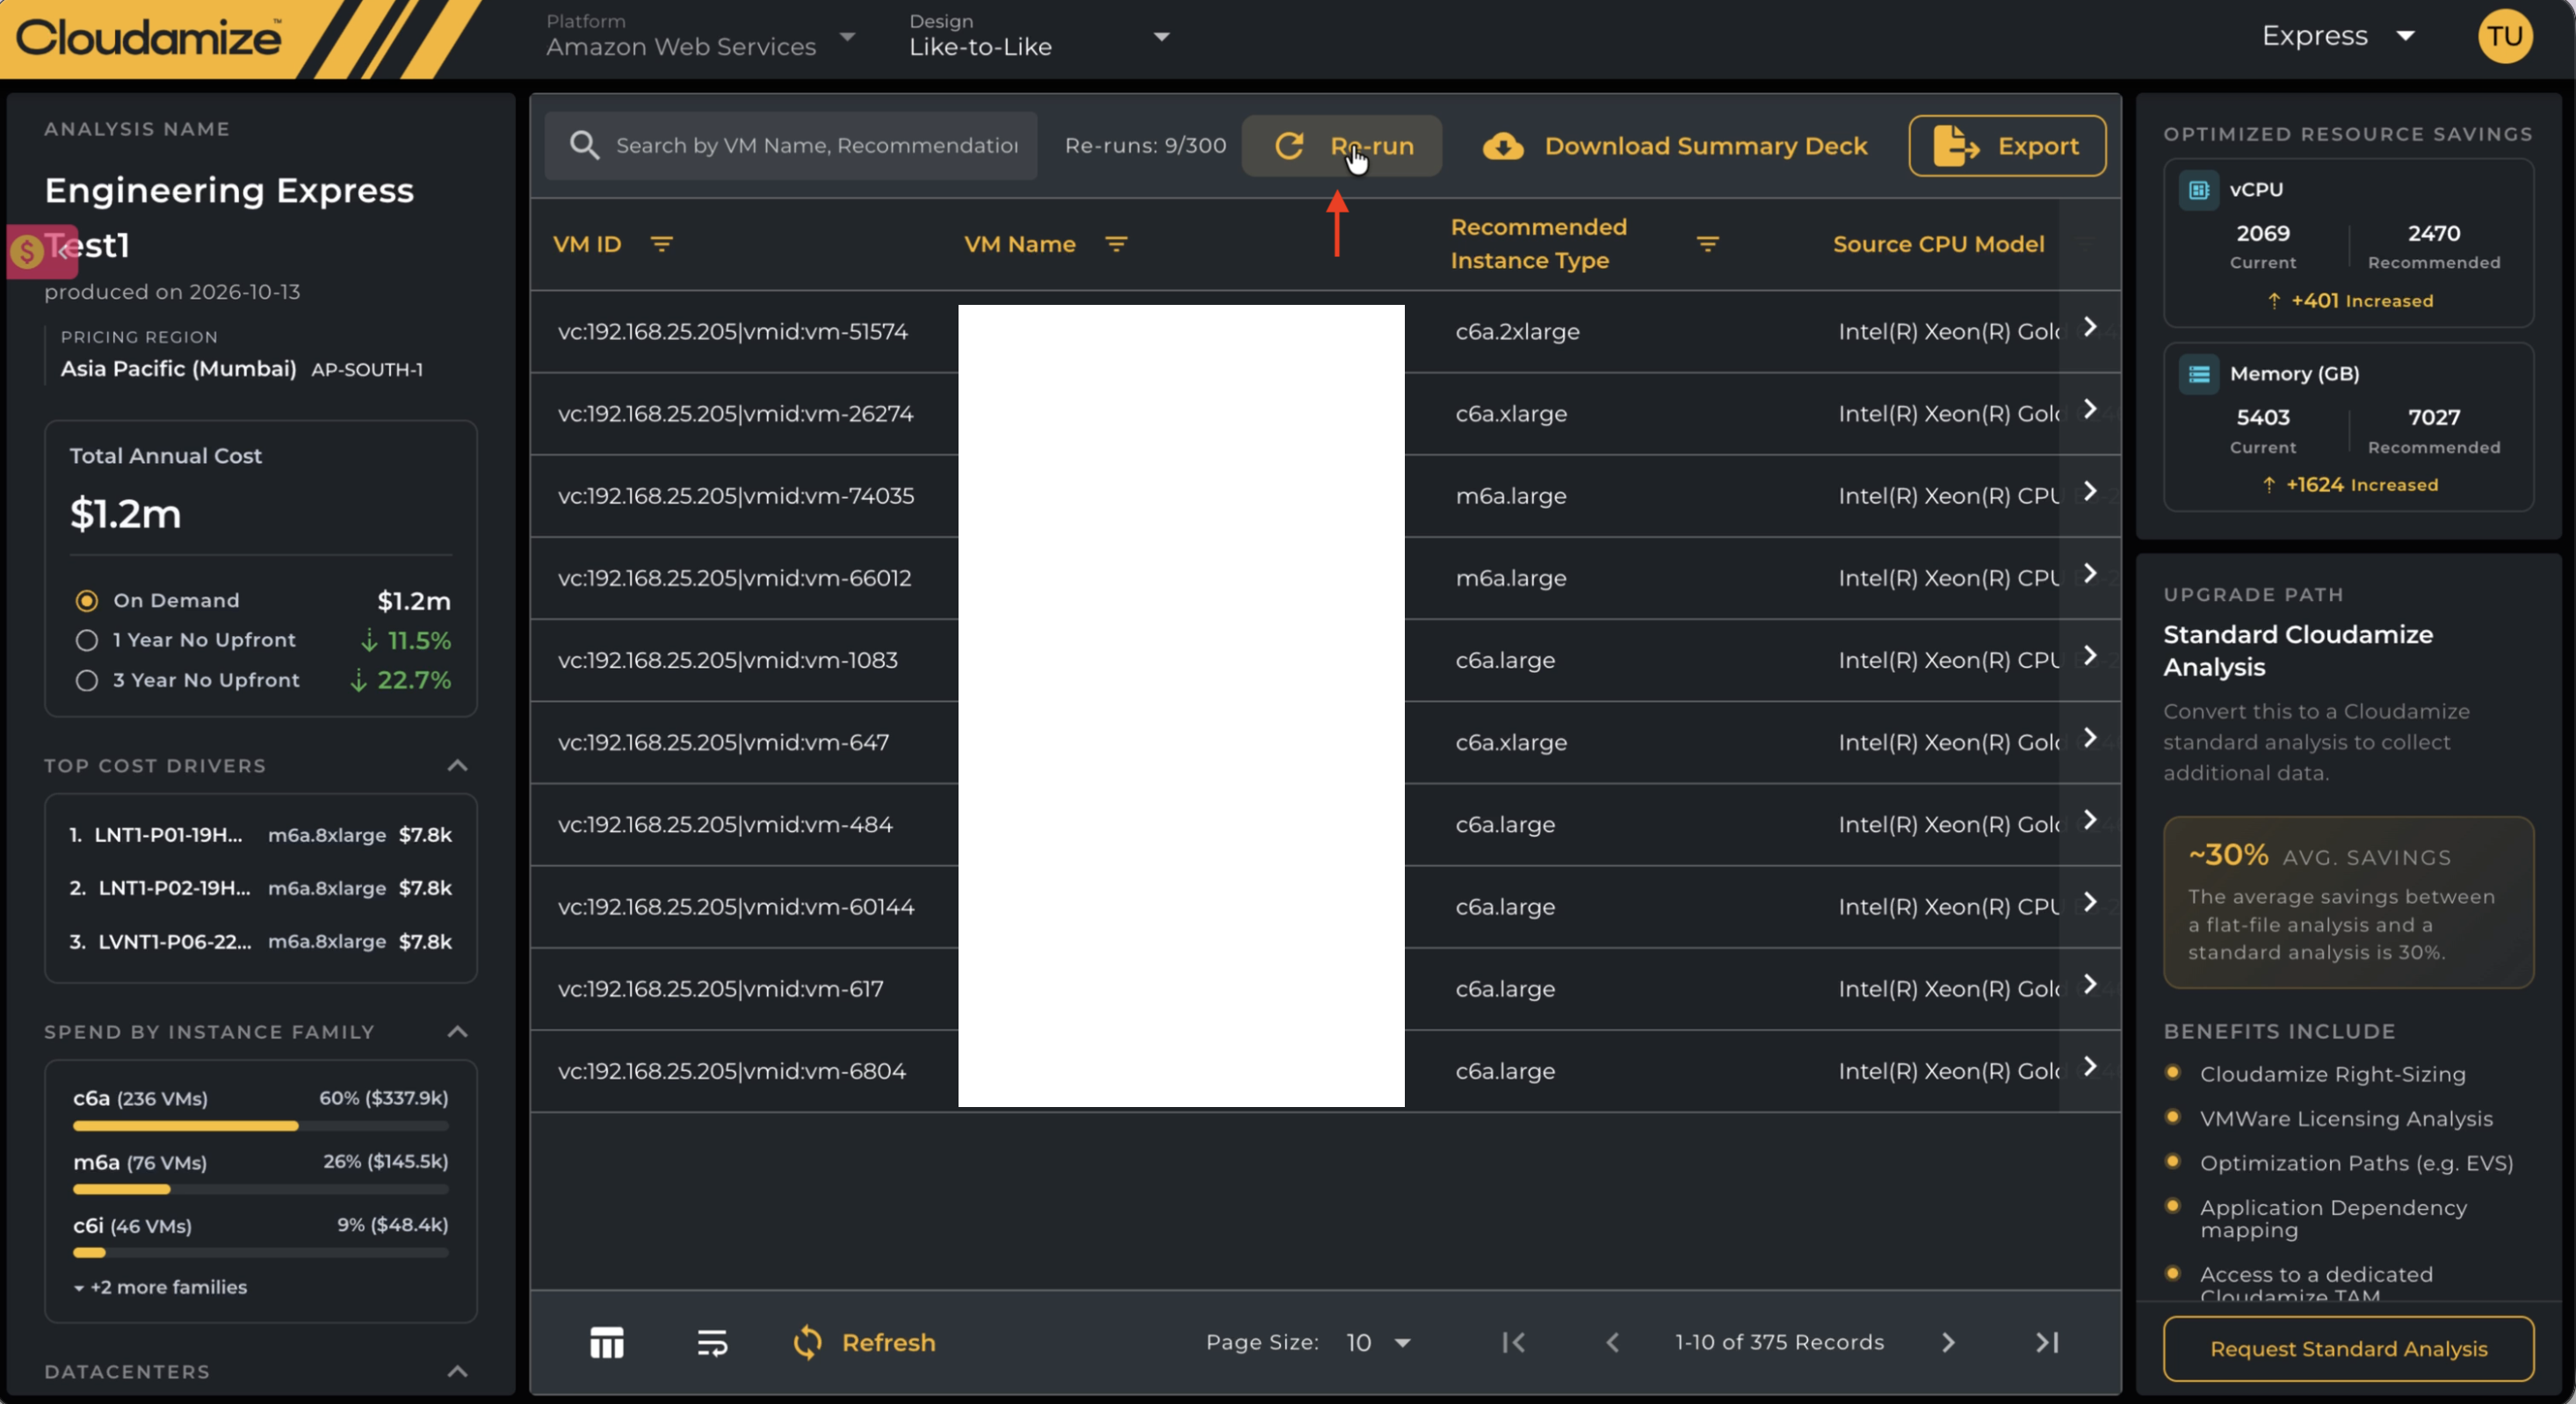Click the wrap text icon in footer
2576x1404 pixels.
(x=712, y=1342)
